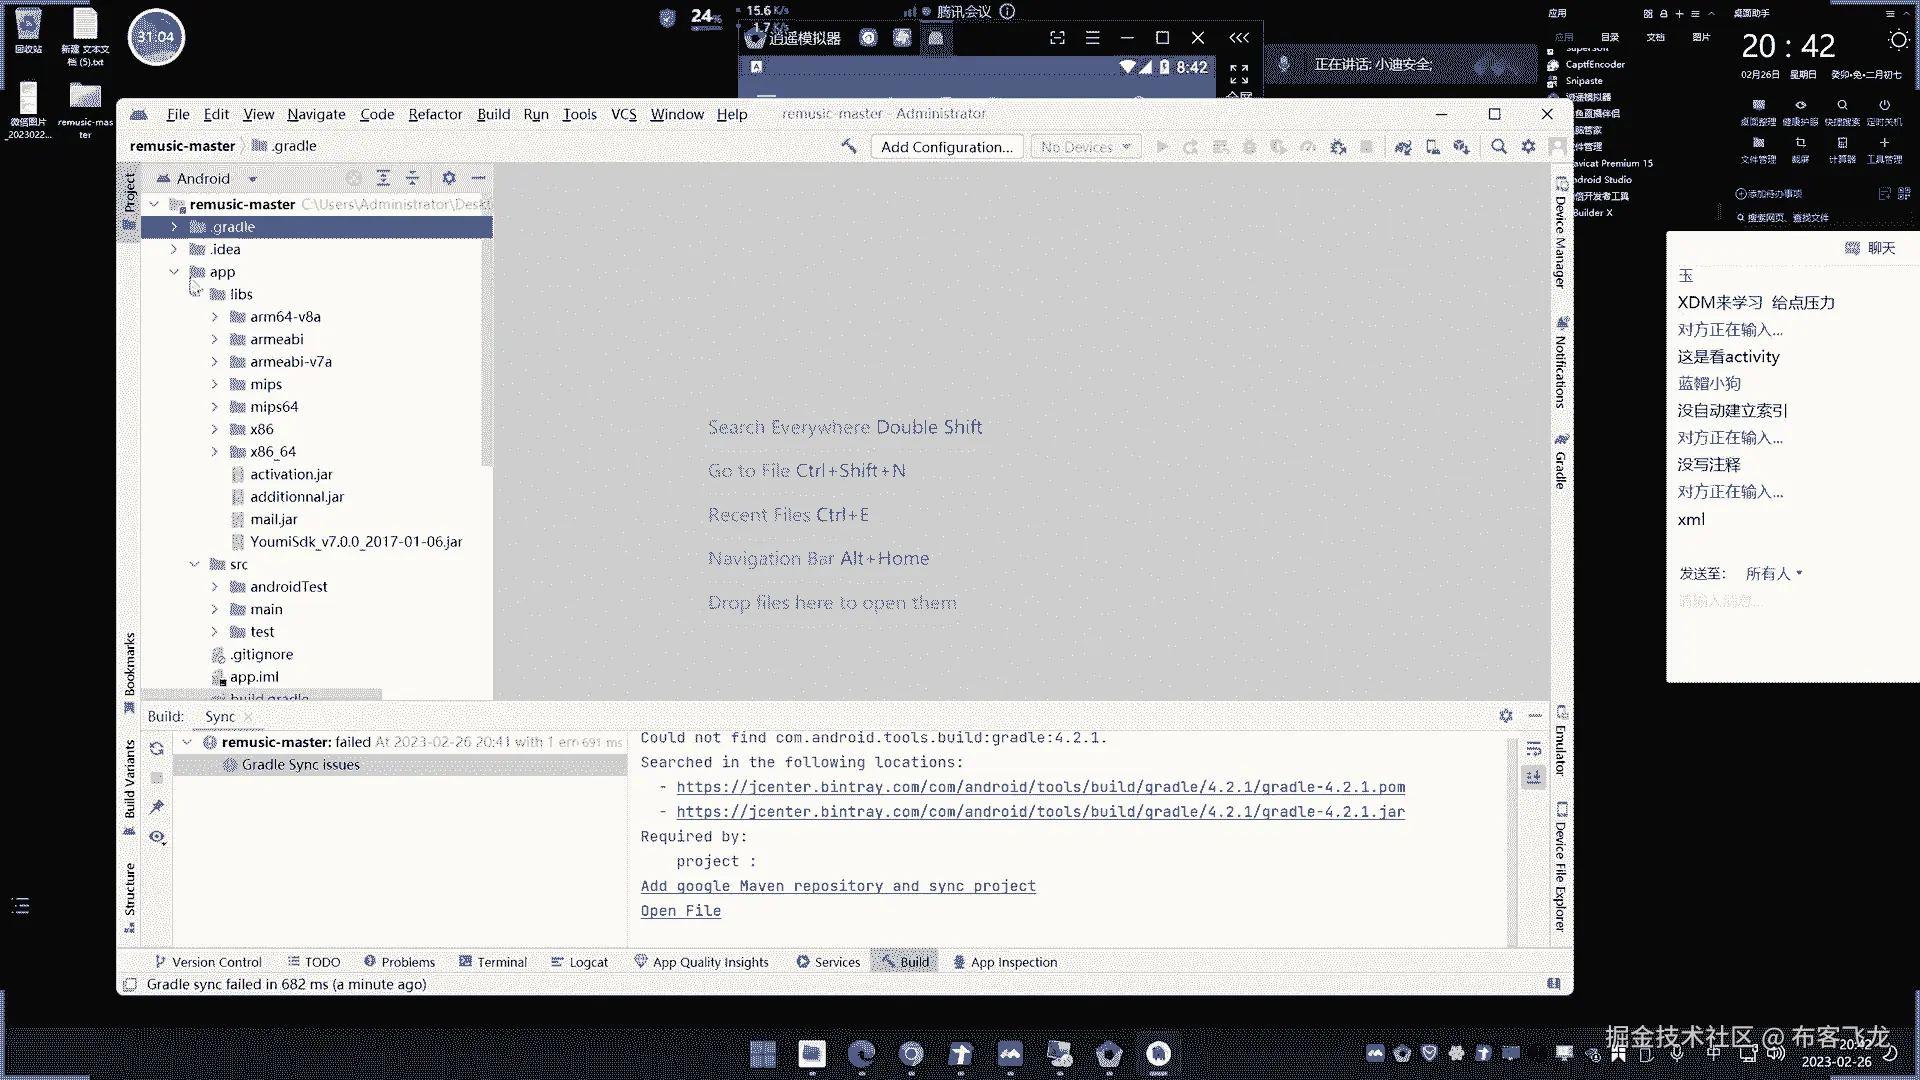Screen dimensions: 1920x1080
Task: Toggle soft-wrap in build output
Action: point(1533,749)
